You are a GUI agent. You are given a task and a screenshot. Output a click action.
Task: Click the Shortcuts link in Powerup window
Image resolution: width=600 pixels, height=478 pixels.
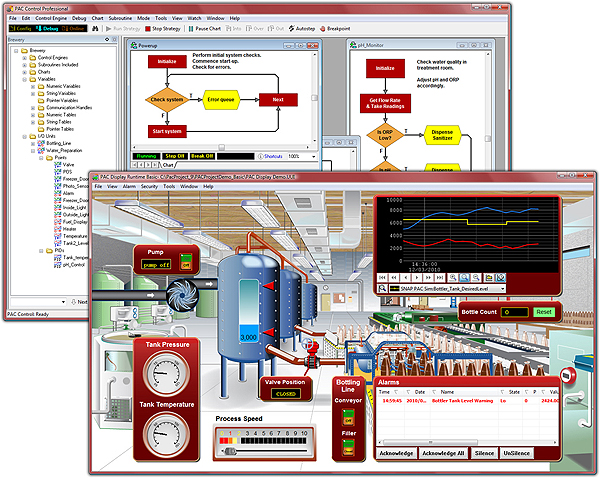(273, 156)
